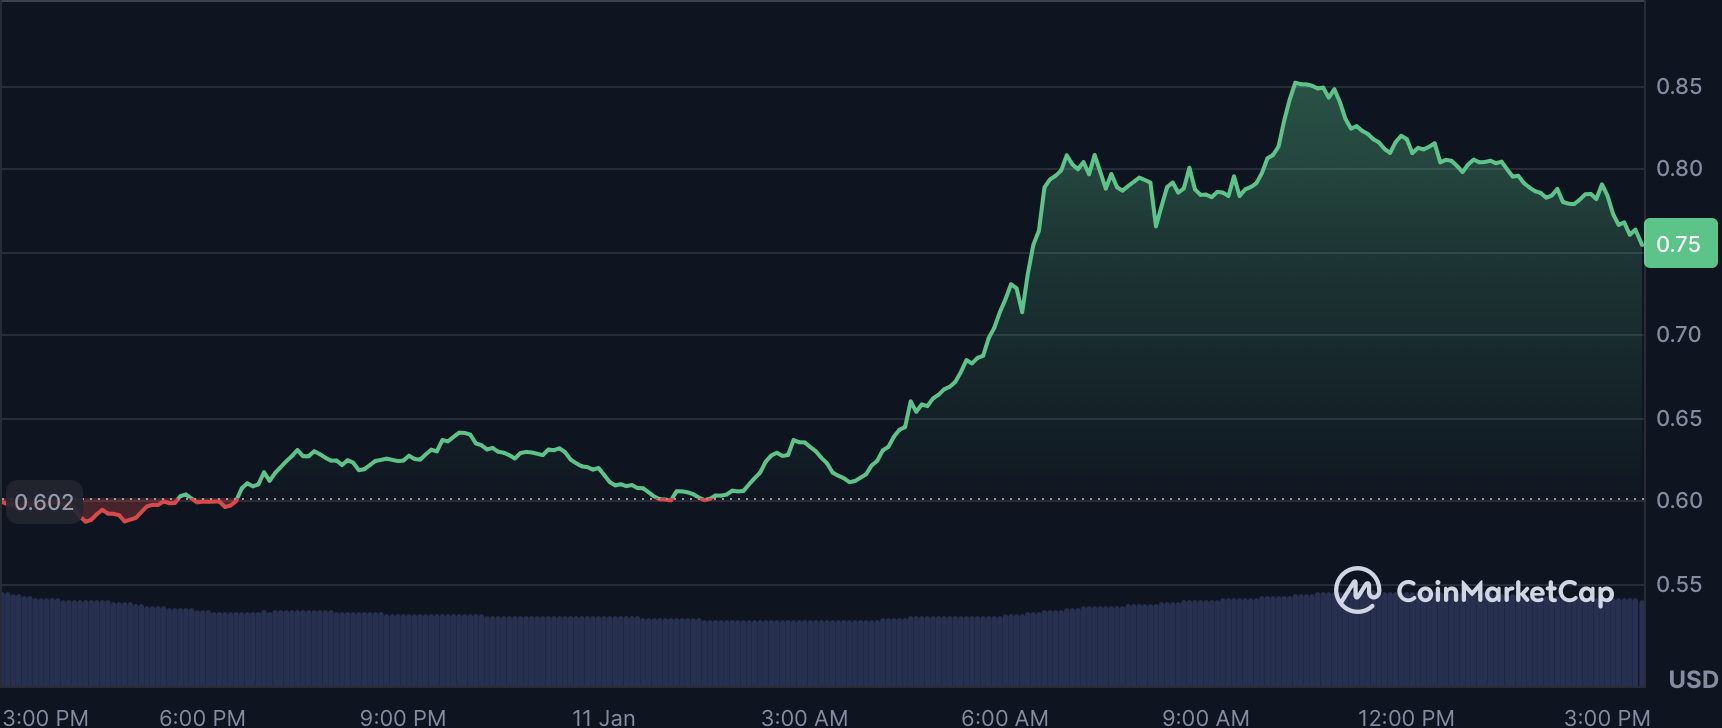Select the 12:00 PM time axis label

(1406, 717)
